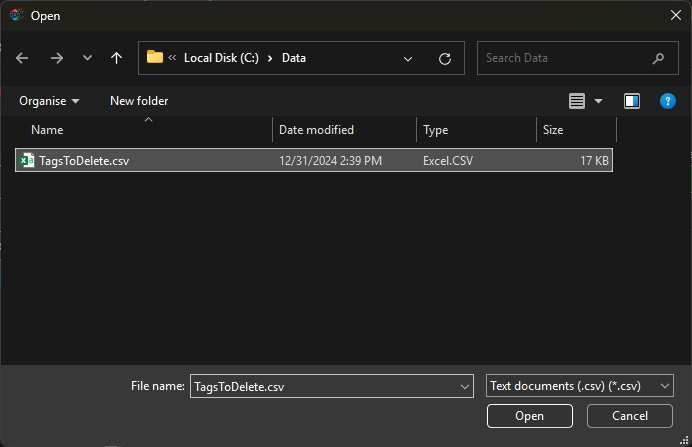Expand the address bar history dropdown
Screen dimensions: 692x447
tap(408, 58)
